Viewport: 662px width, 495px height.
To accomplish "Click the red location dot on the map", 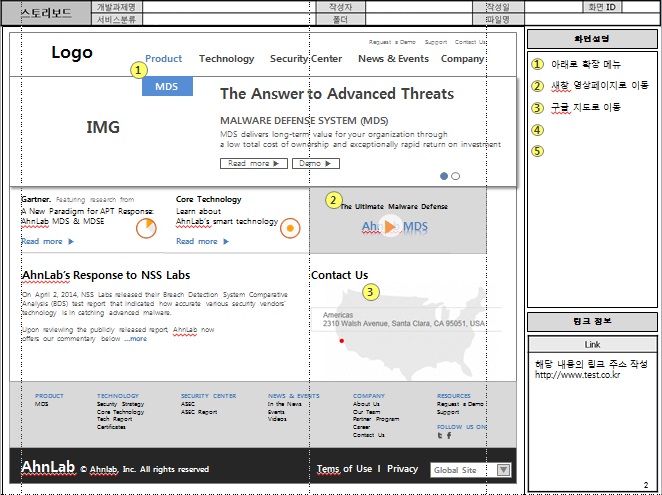I will click(x=342, y=341).
